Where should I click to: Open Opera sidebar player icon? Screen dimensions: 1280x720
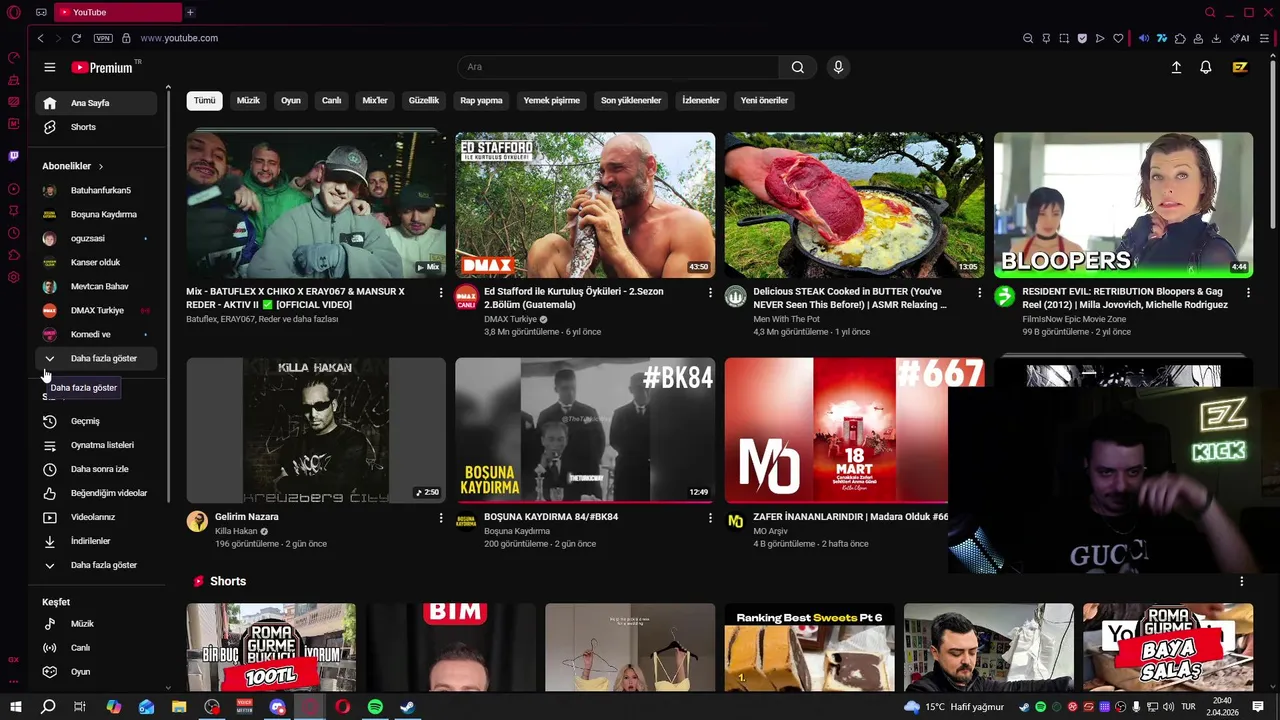coord(14,189)
